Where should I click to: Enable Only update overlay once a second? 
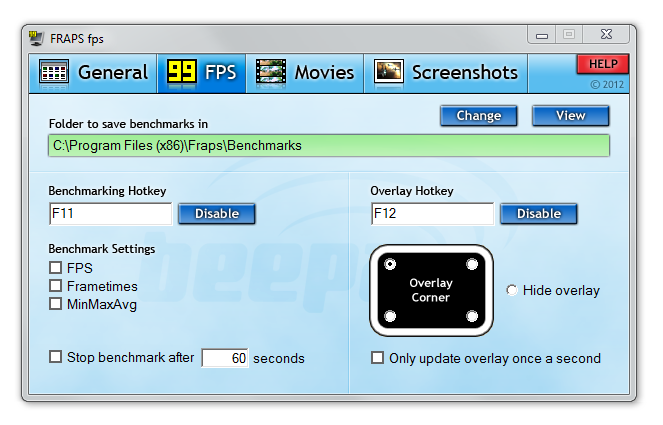pos(377,358)
